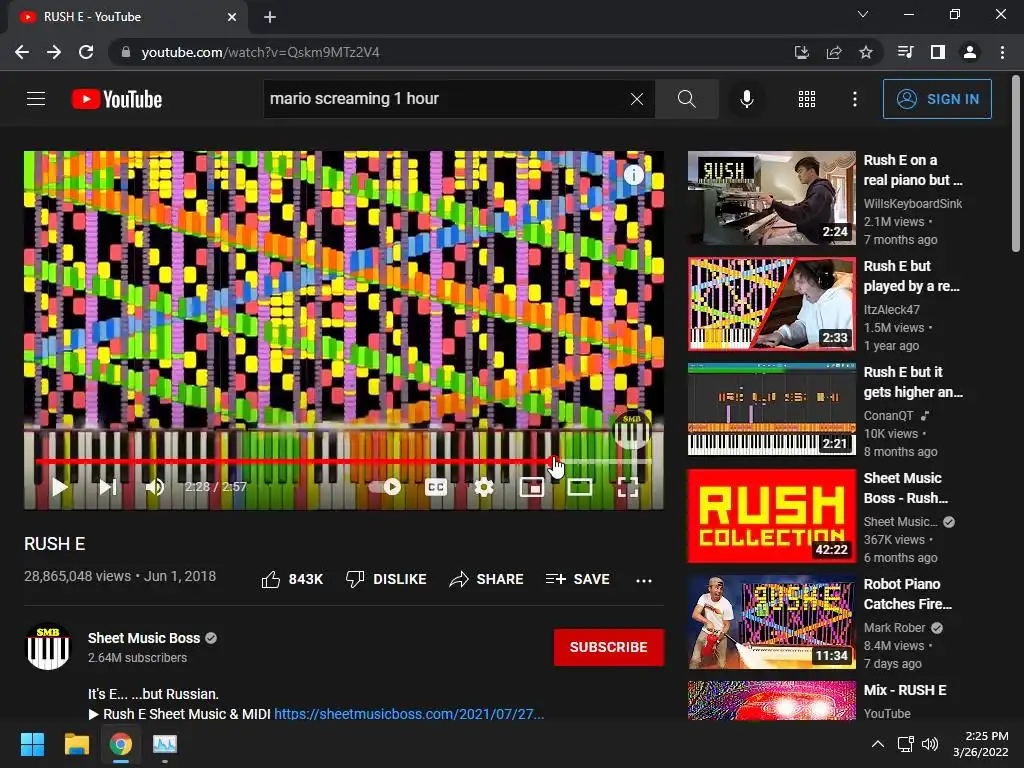Skip to the next video
Image resolution: width=1024 pixels, height=768 pixels.
coord(108,487)
